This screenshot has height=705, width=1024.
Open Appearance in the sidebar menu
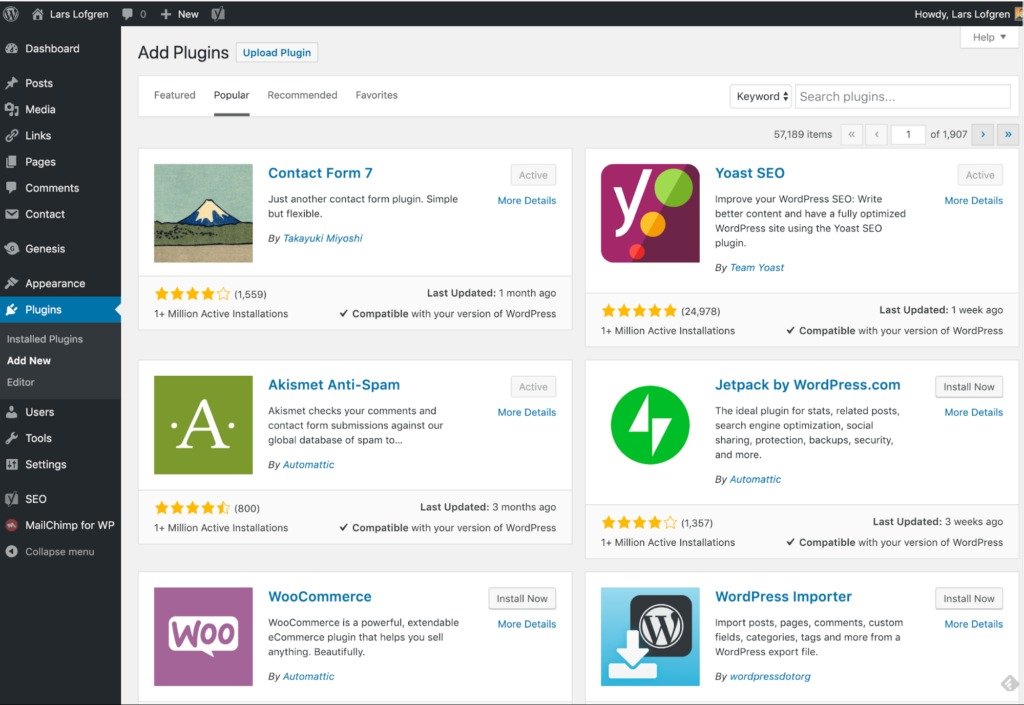[x=55, y=283]
